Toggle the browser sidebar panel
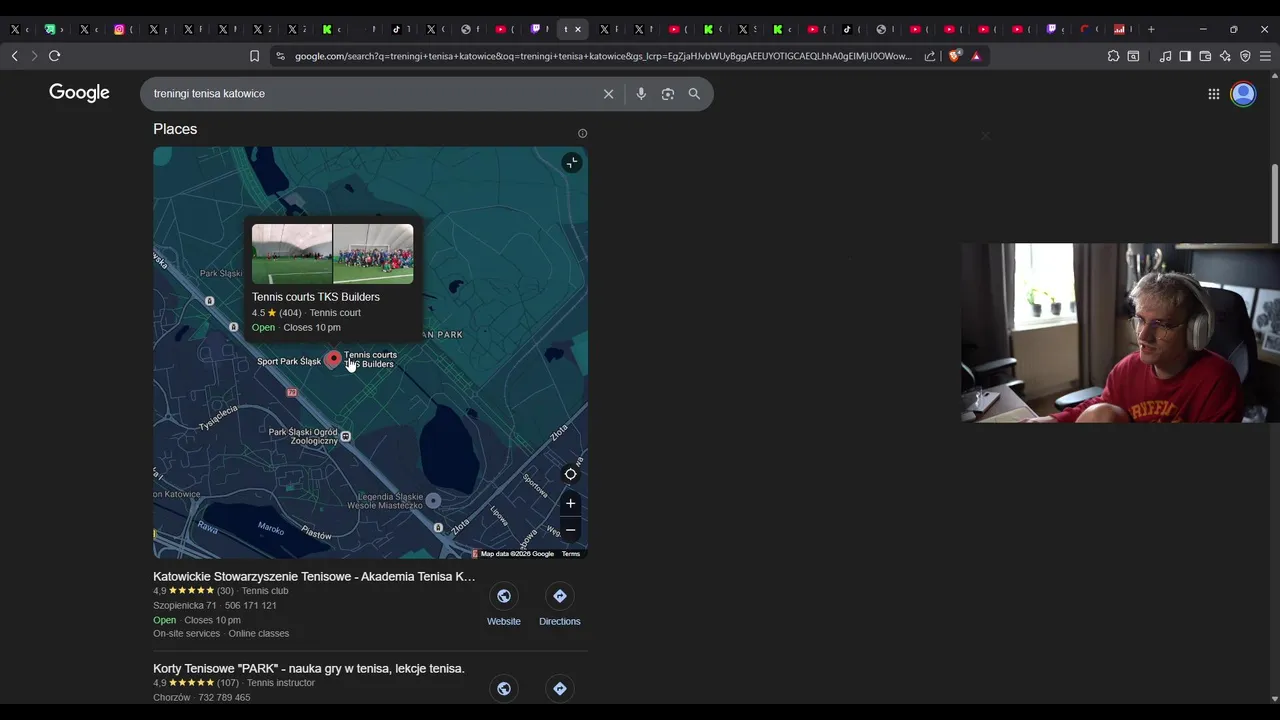 [1185, 56]
